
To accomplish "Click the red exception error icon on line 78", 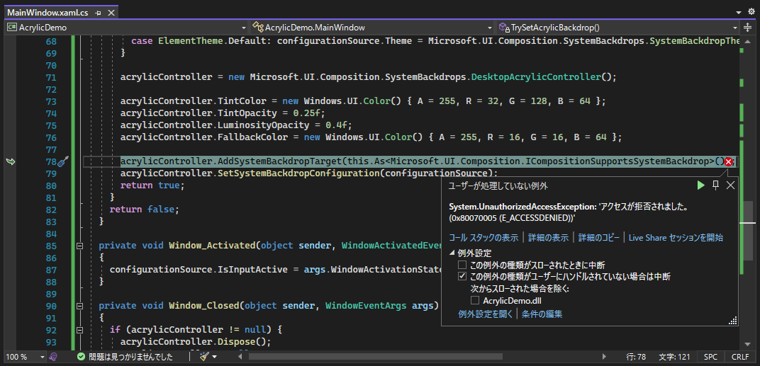I will 728,162.
